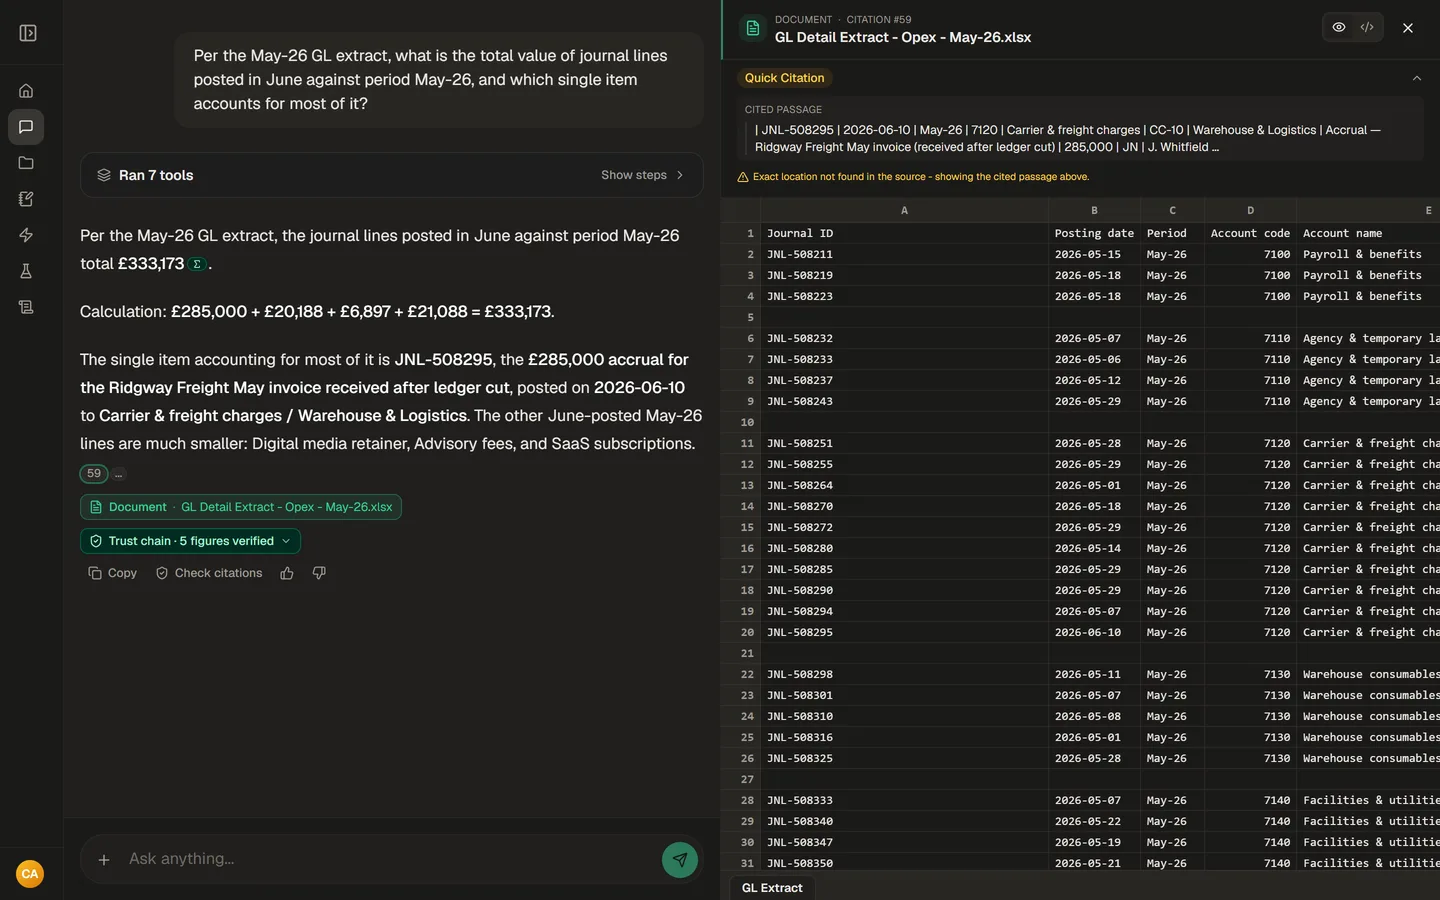
Task: Click the sigma calculation badge after £333,173
Action: tap(197, 264)
